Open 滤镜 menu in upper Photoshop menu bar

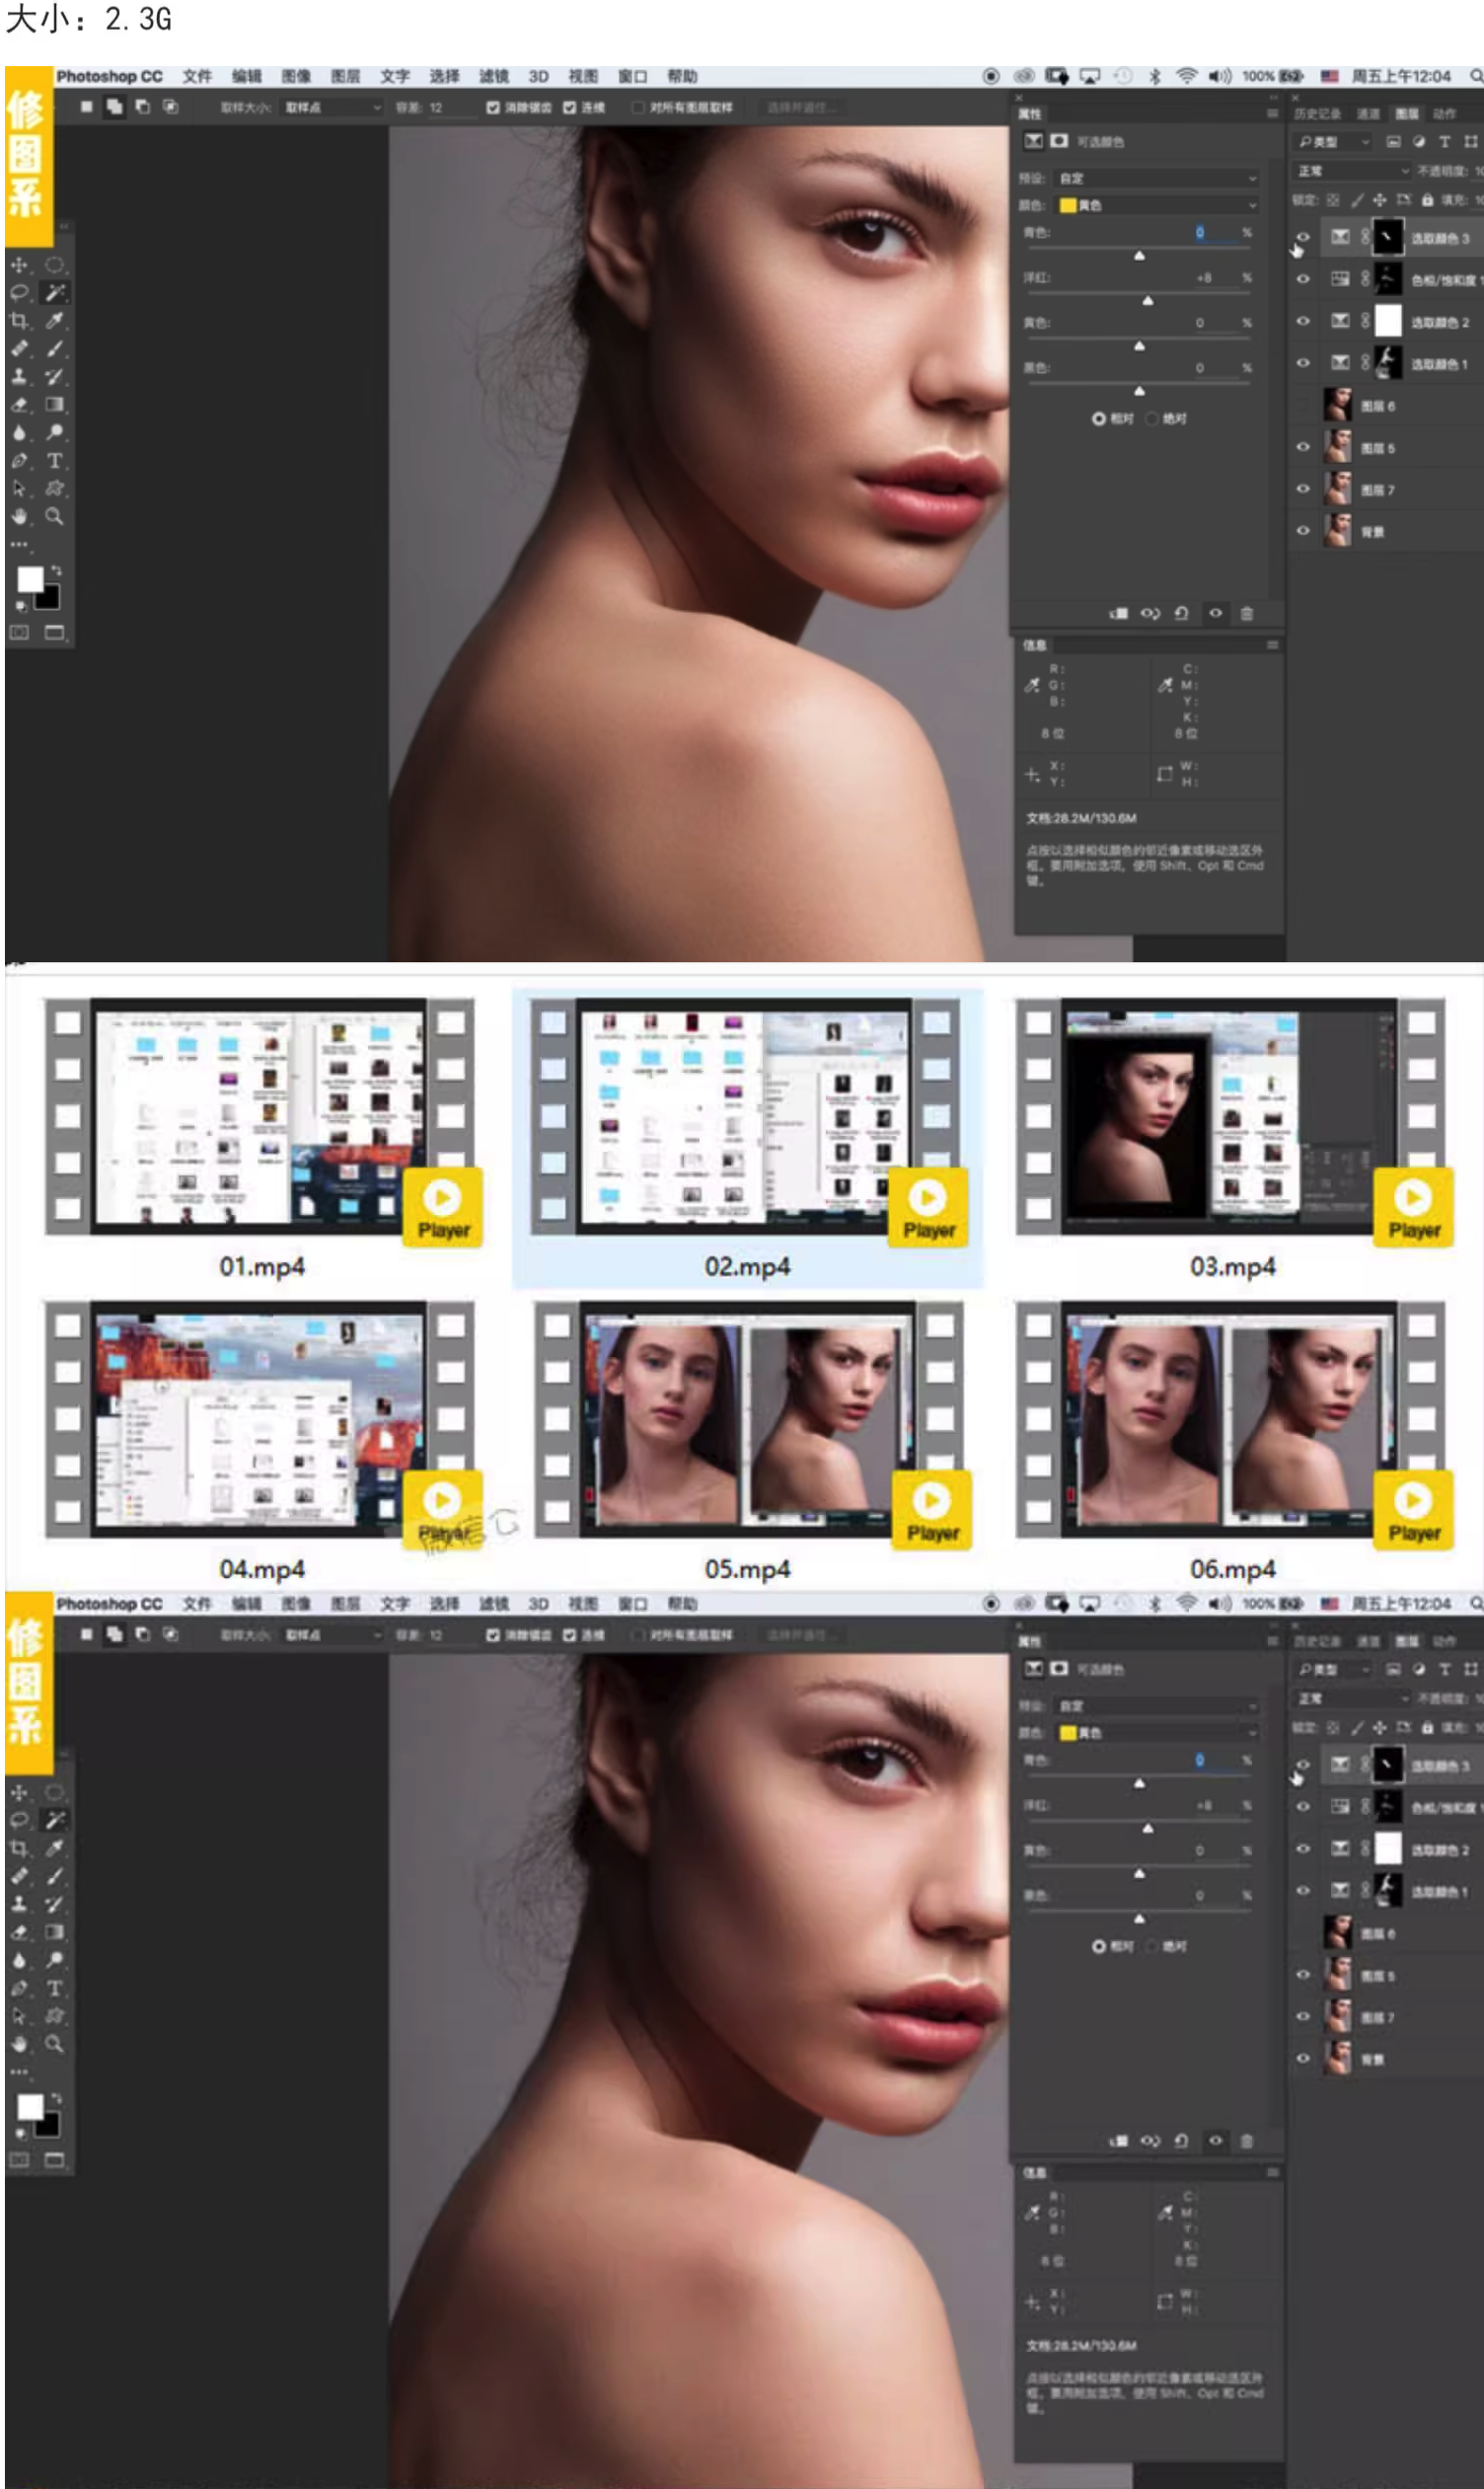(x=493, y=76)
